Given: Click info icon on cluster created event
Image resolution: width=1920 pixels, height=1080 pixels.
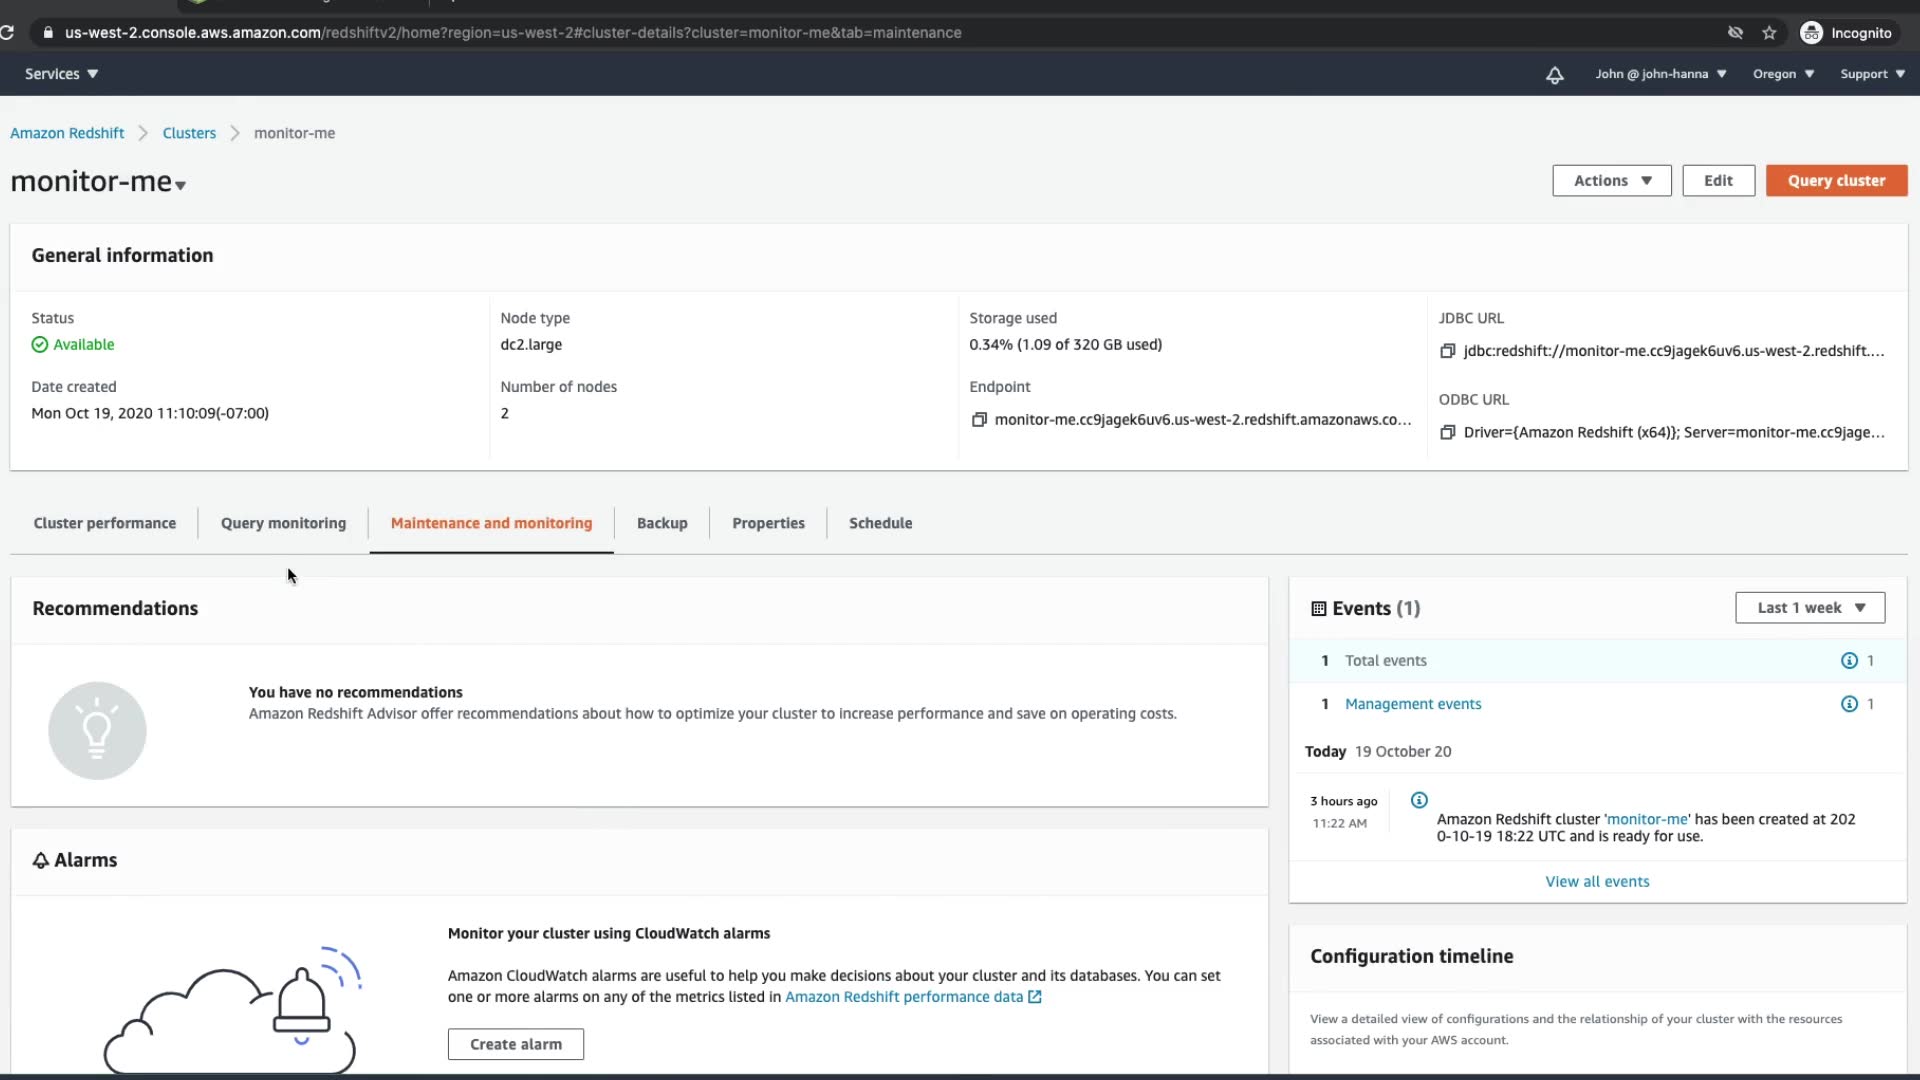Looking at the screenshot, I should [x=1419, y=800].
